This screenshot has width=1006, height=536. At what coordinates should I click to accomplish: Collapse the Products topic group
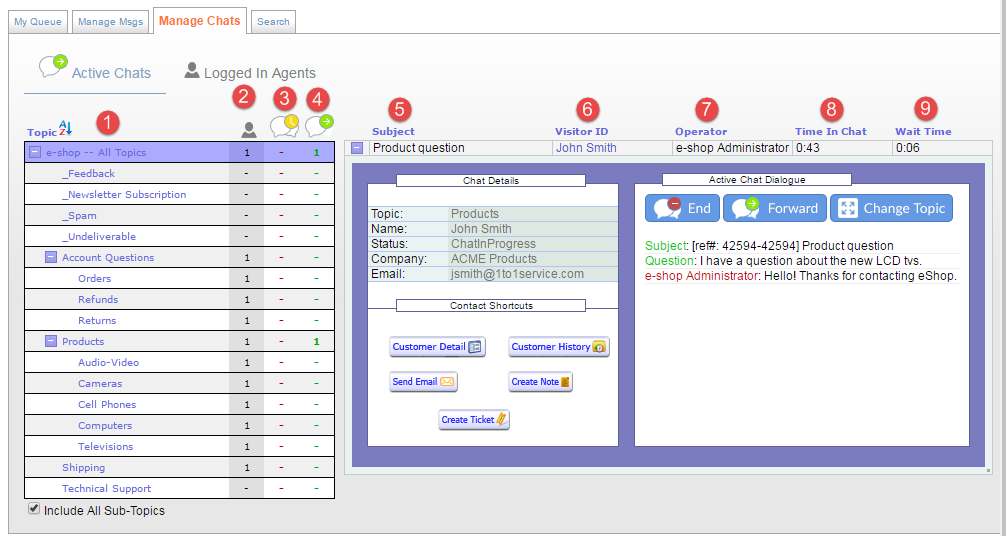51,341
